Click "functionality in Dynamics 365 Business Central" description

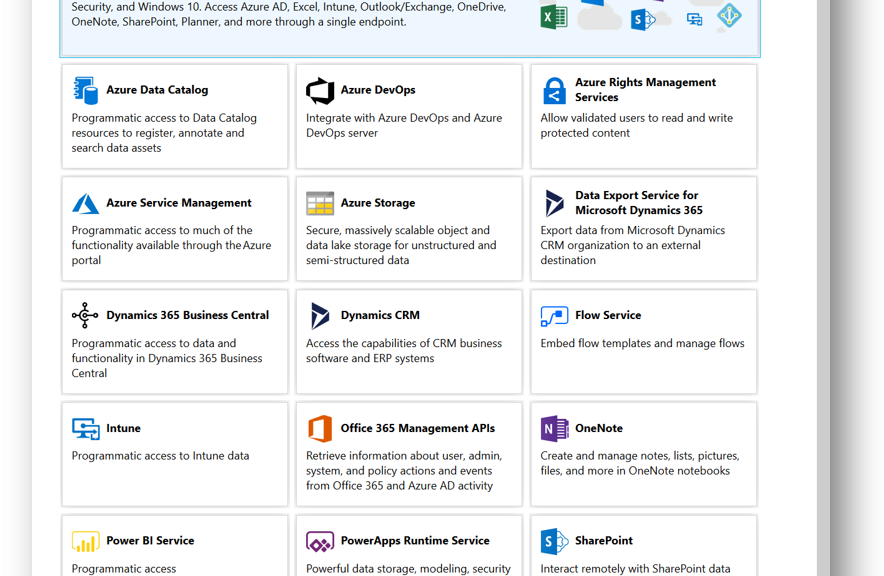[167, 358]
